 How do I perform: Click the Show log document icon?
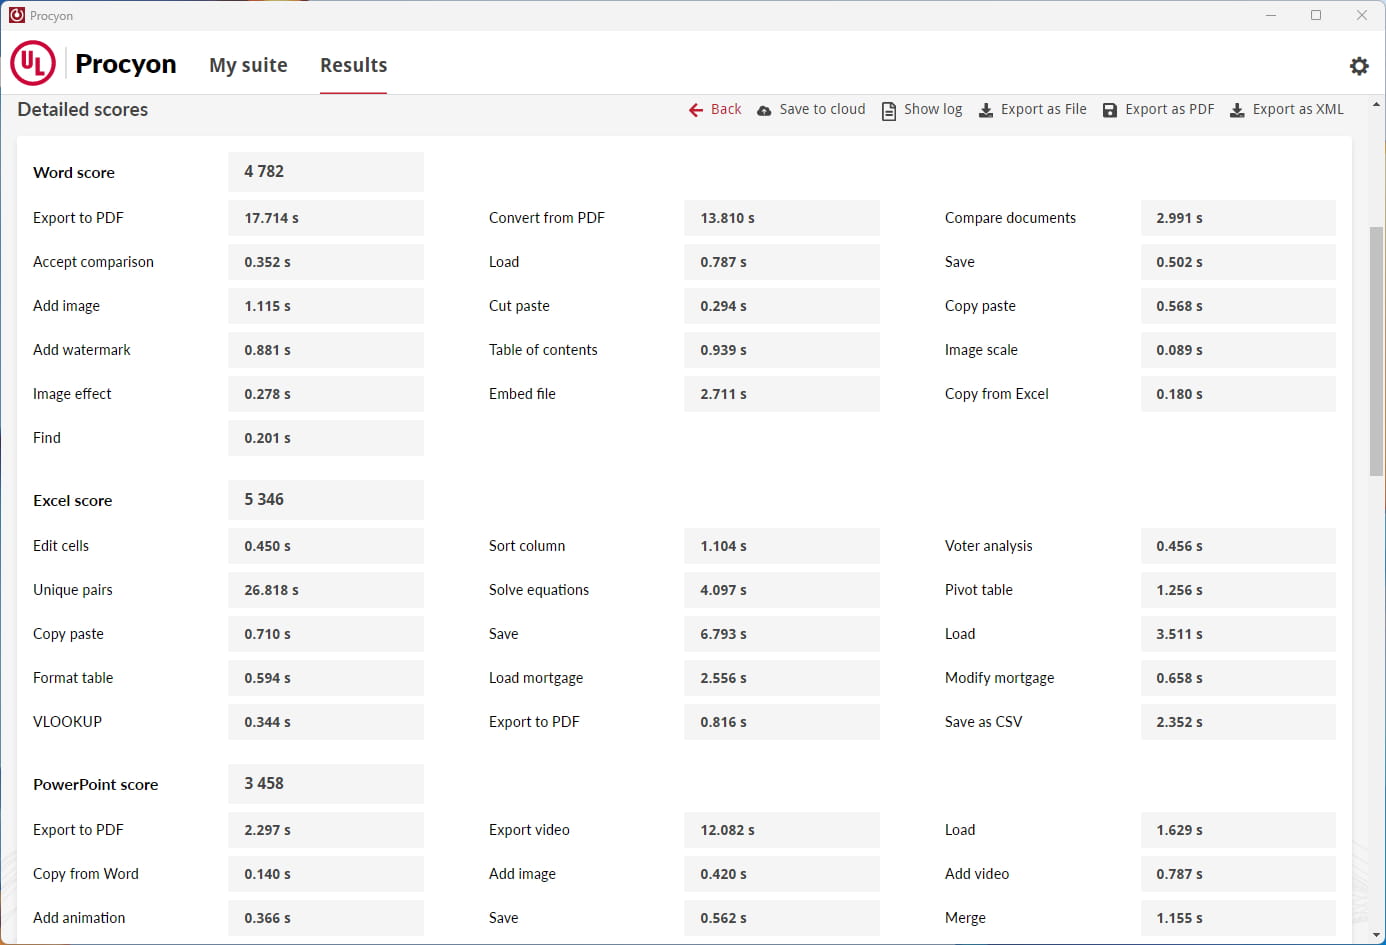tap(889, 110)
